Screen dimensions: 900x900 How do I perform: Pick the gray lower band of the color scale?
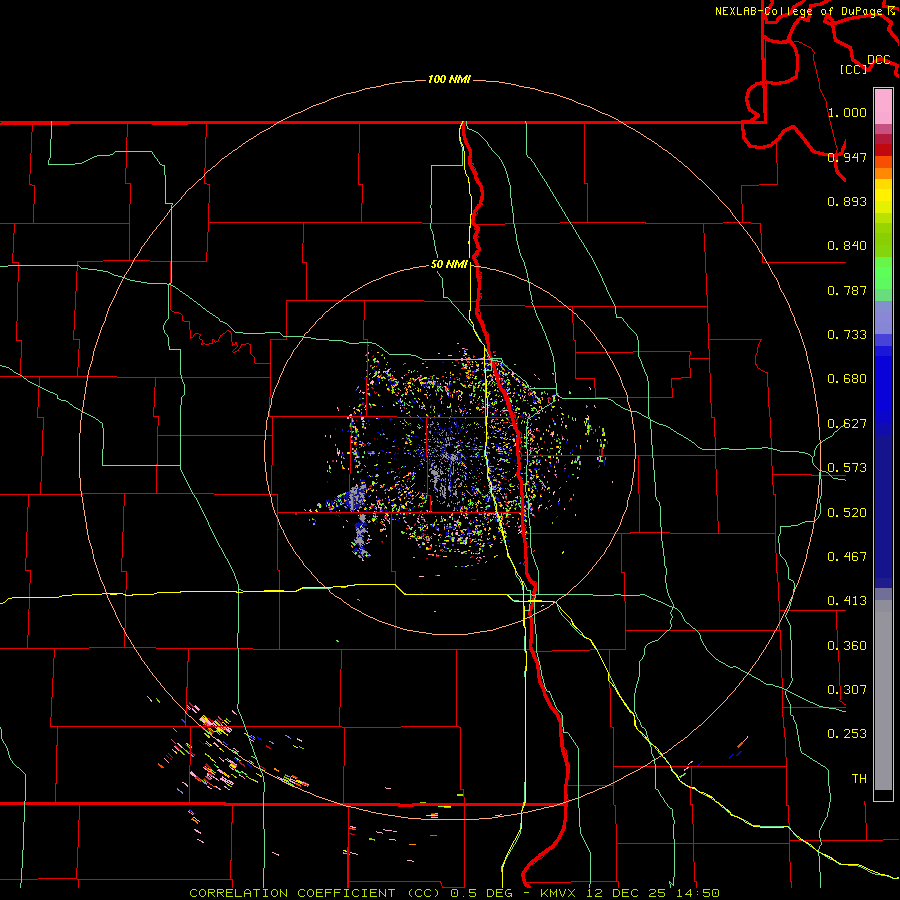(x=883, y=695)
